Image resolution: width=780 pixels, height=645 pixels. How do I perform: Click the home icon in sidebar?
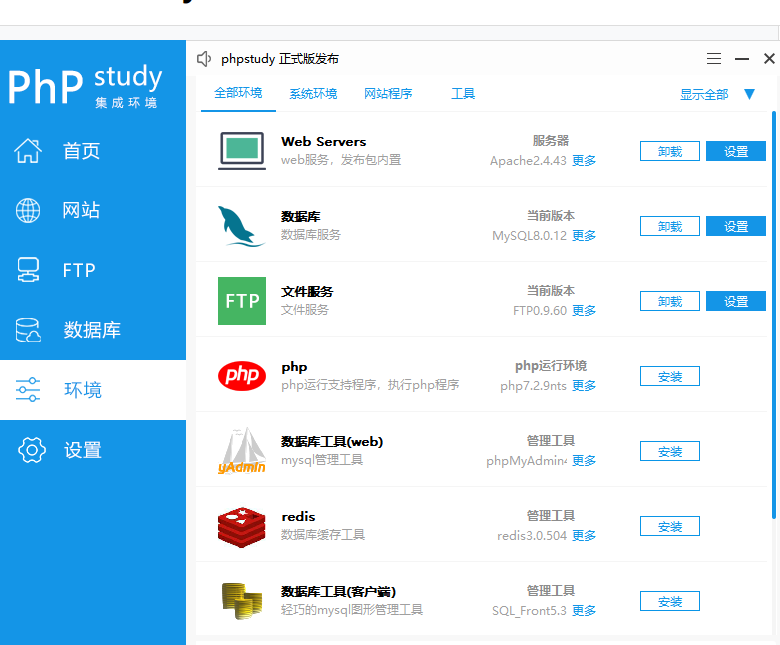pos(28,151)
